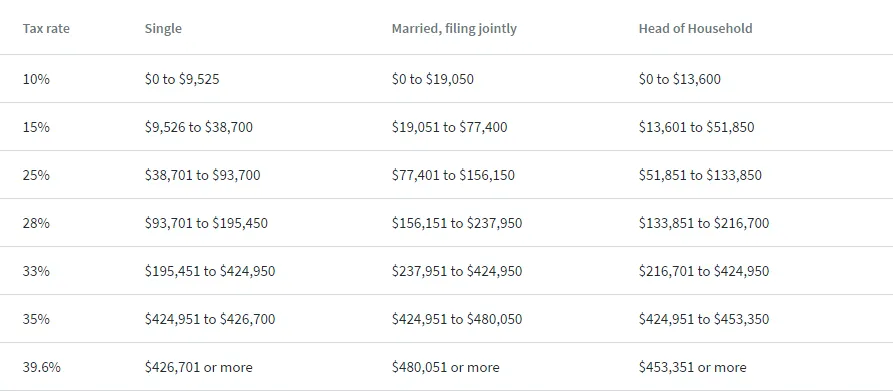Click the 15% tax rate cell

[x=36, y=127]
